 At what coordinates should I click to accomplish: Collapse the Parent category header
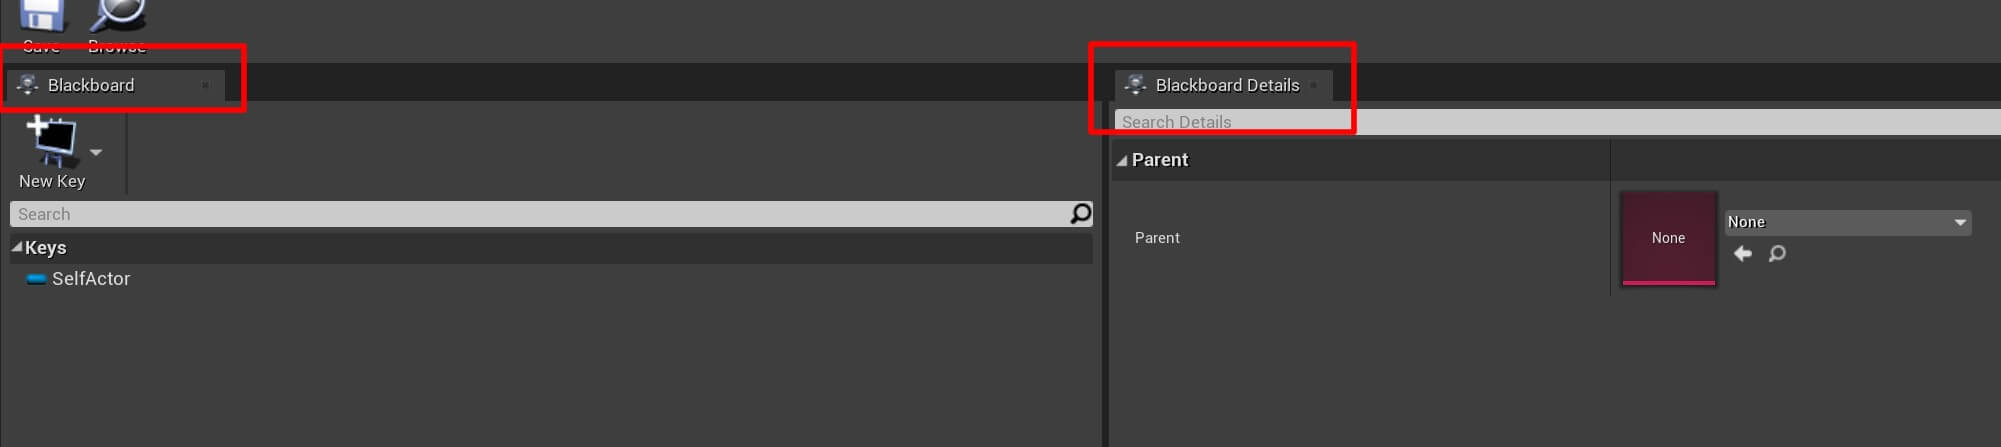1122,160
